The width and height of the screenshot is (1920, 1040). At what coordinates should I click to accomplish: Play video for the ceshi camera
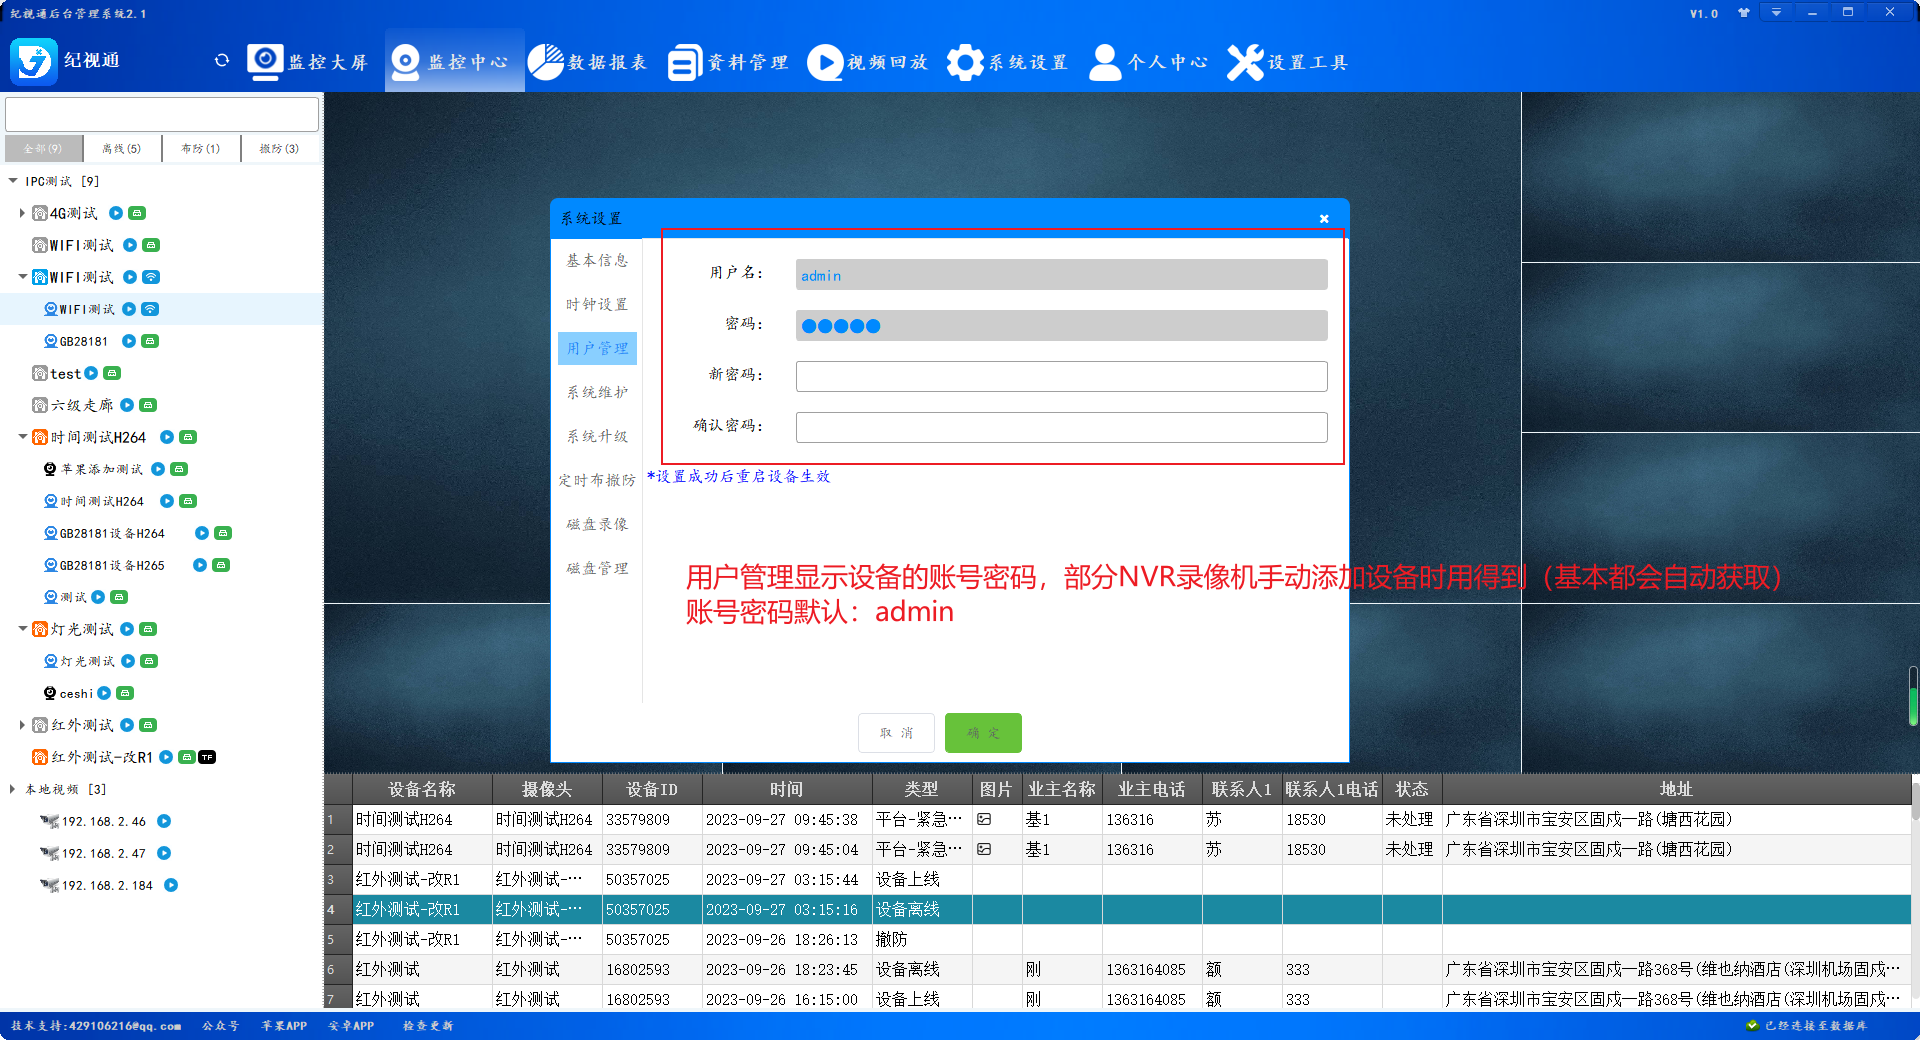tap(104, 693)
